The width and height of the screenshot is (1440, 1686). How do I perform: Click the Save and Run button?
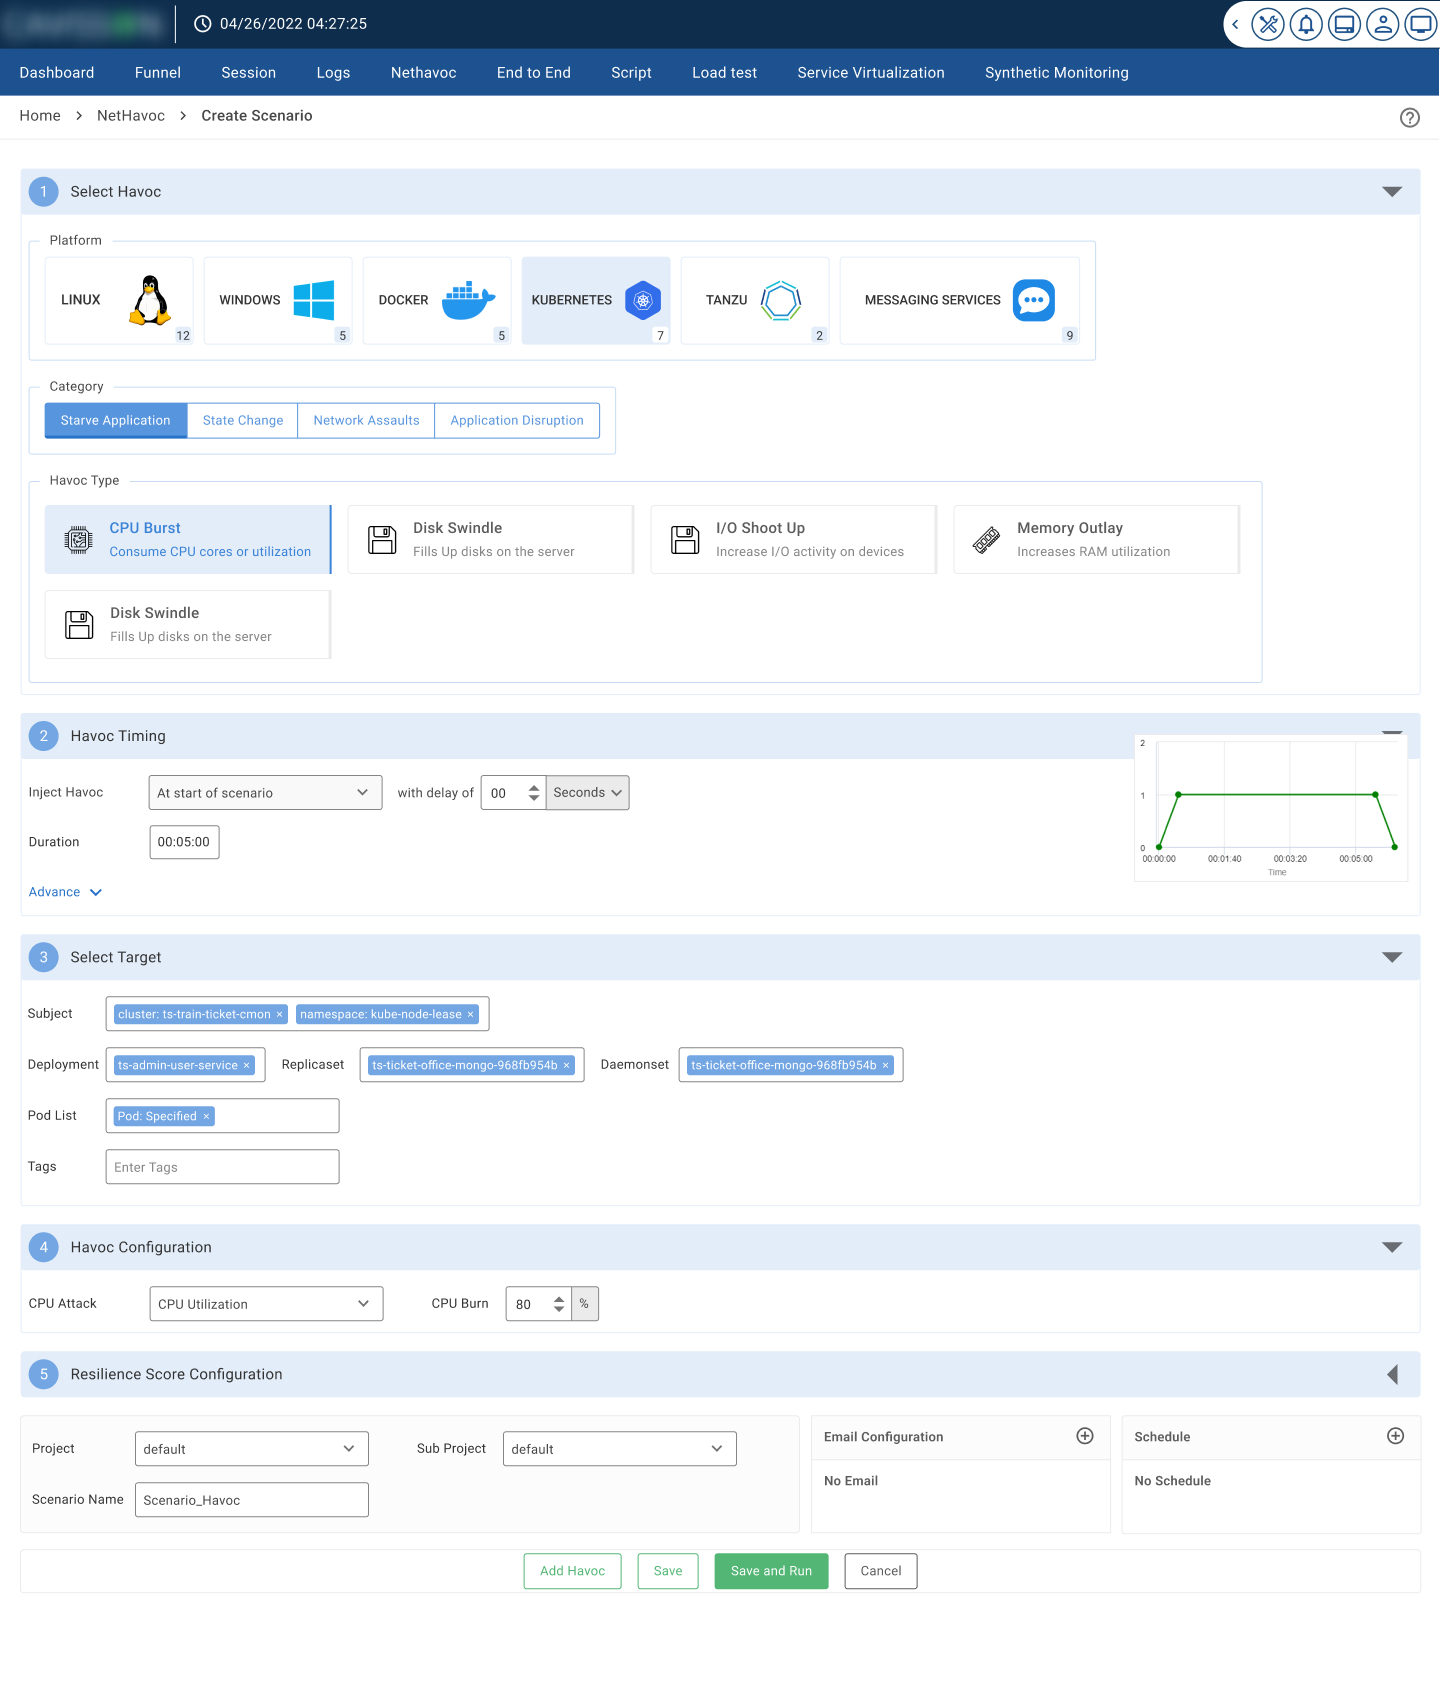[x=771, y=1571]
